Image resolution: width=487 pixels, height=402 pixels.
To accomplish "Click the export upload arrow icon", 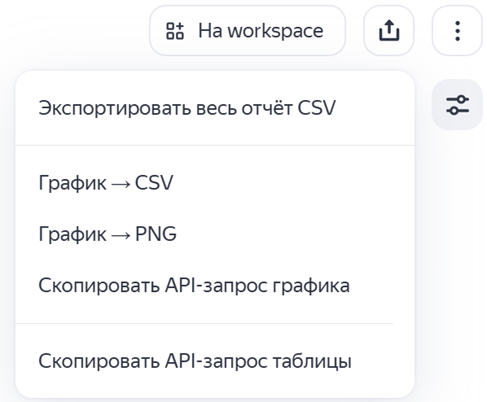I will pos(389,30).
